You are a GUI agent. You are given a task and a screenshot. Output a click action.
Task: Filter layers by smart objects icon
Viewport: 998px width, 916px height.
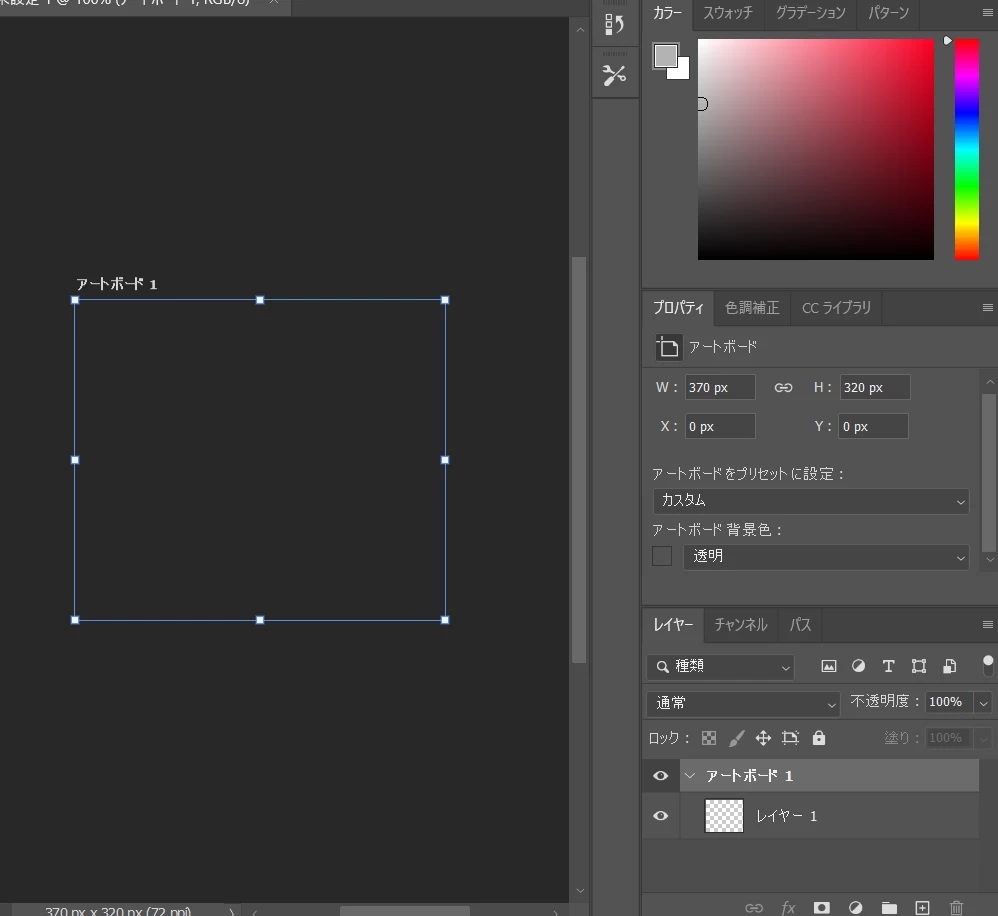(949, 666)
